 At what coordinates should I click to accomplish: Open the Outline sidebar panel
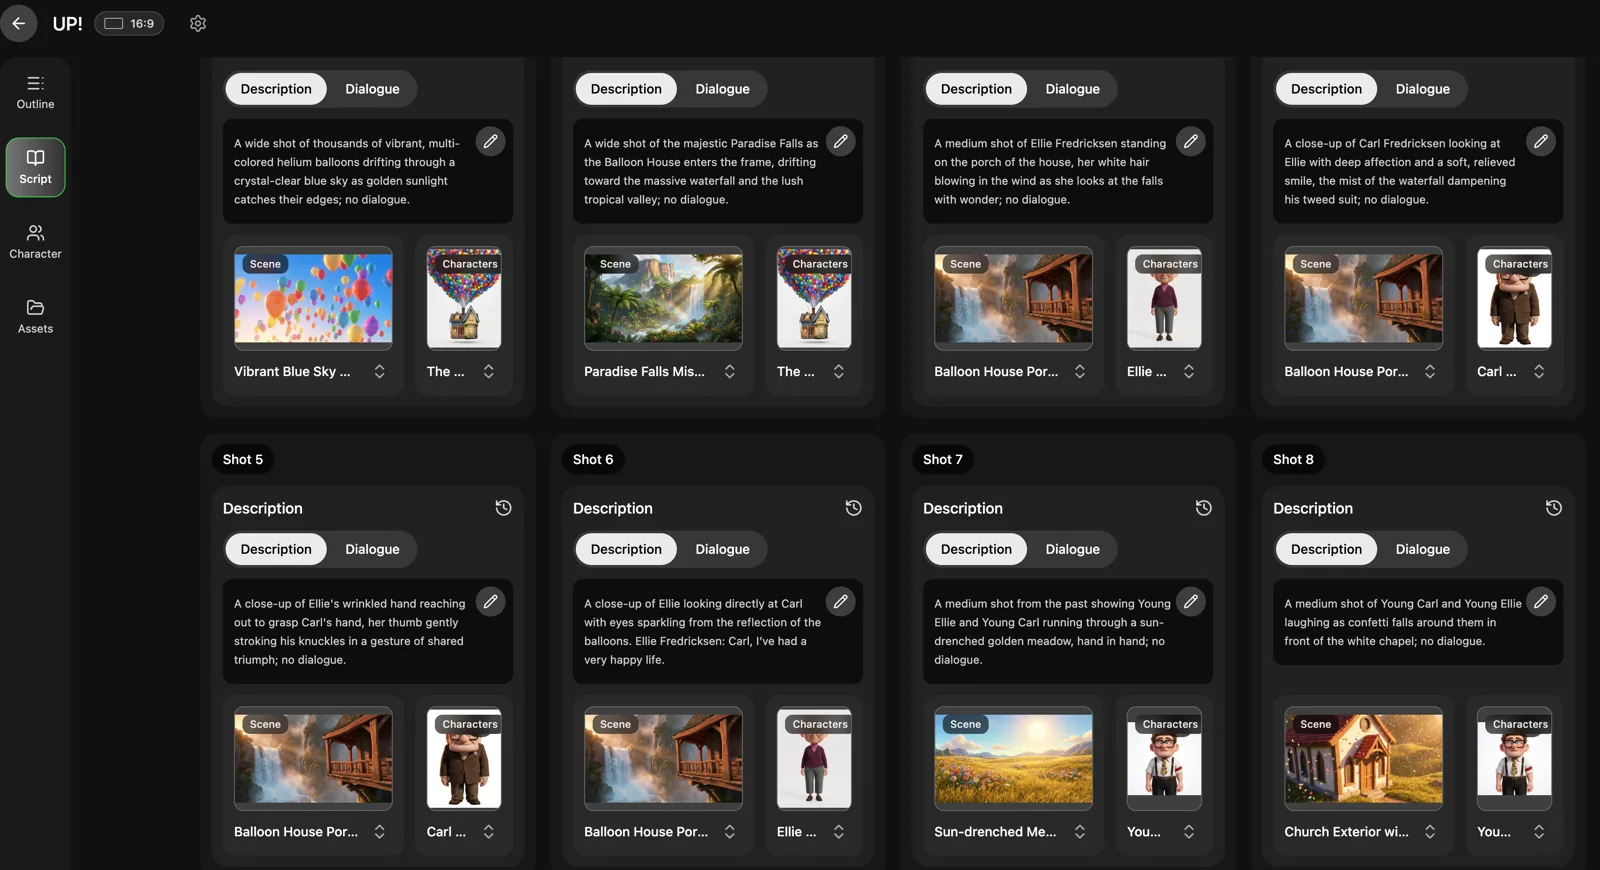click(x=35, y=92)
